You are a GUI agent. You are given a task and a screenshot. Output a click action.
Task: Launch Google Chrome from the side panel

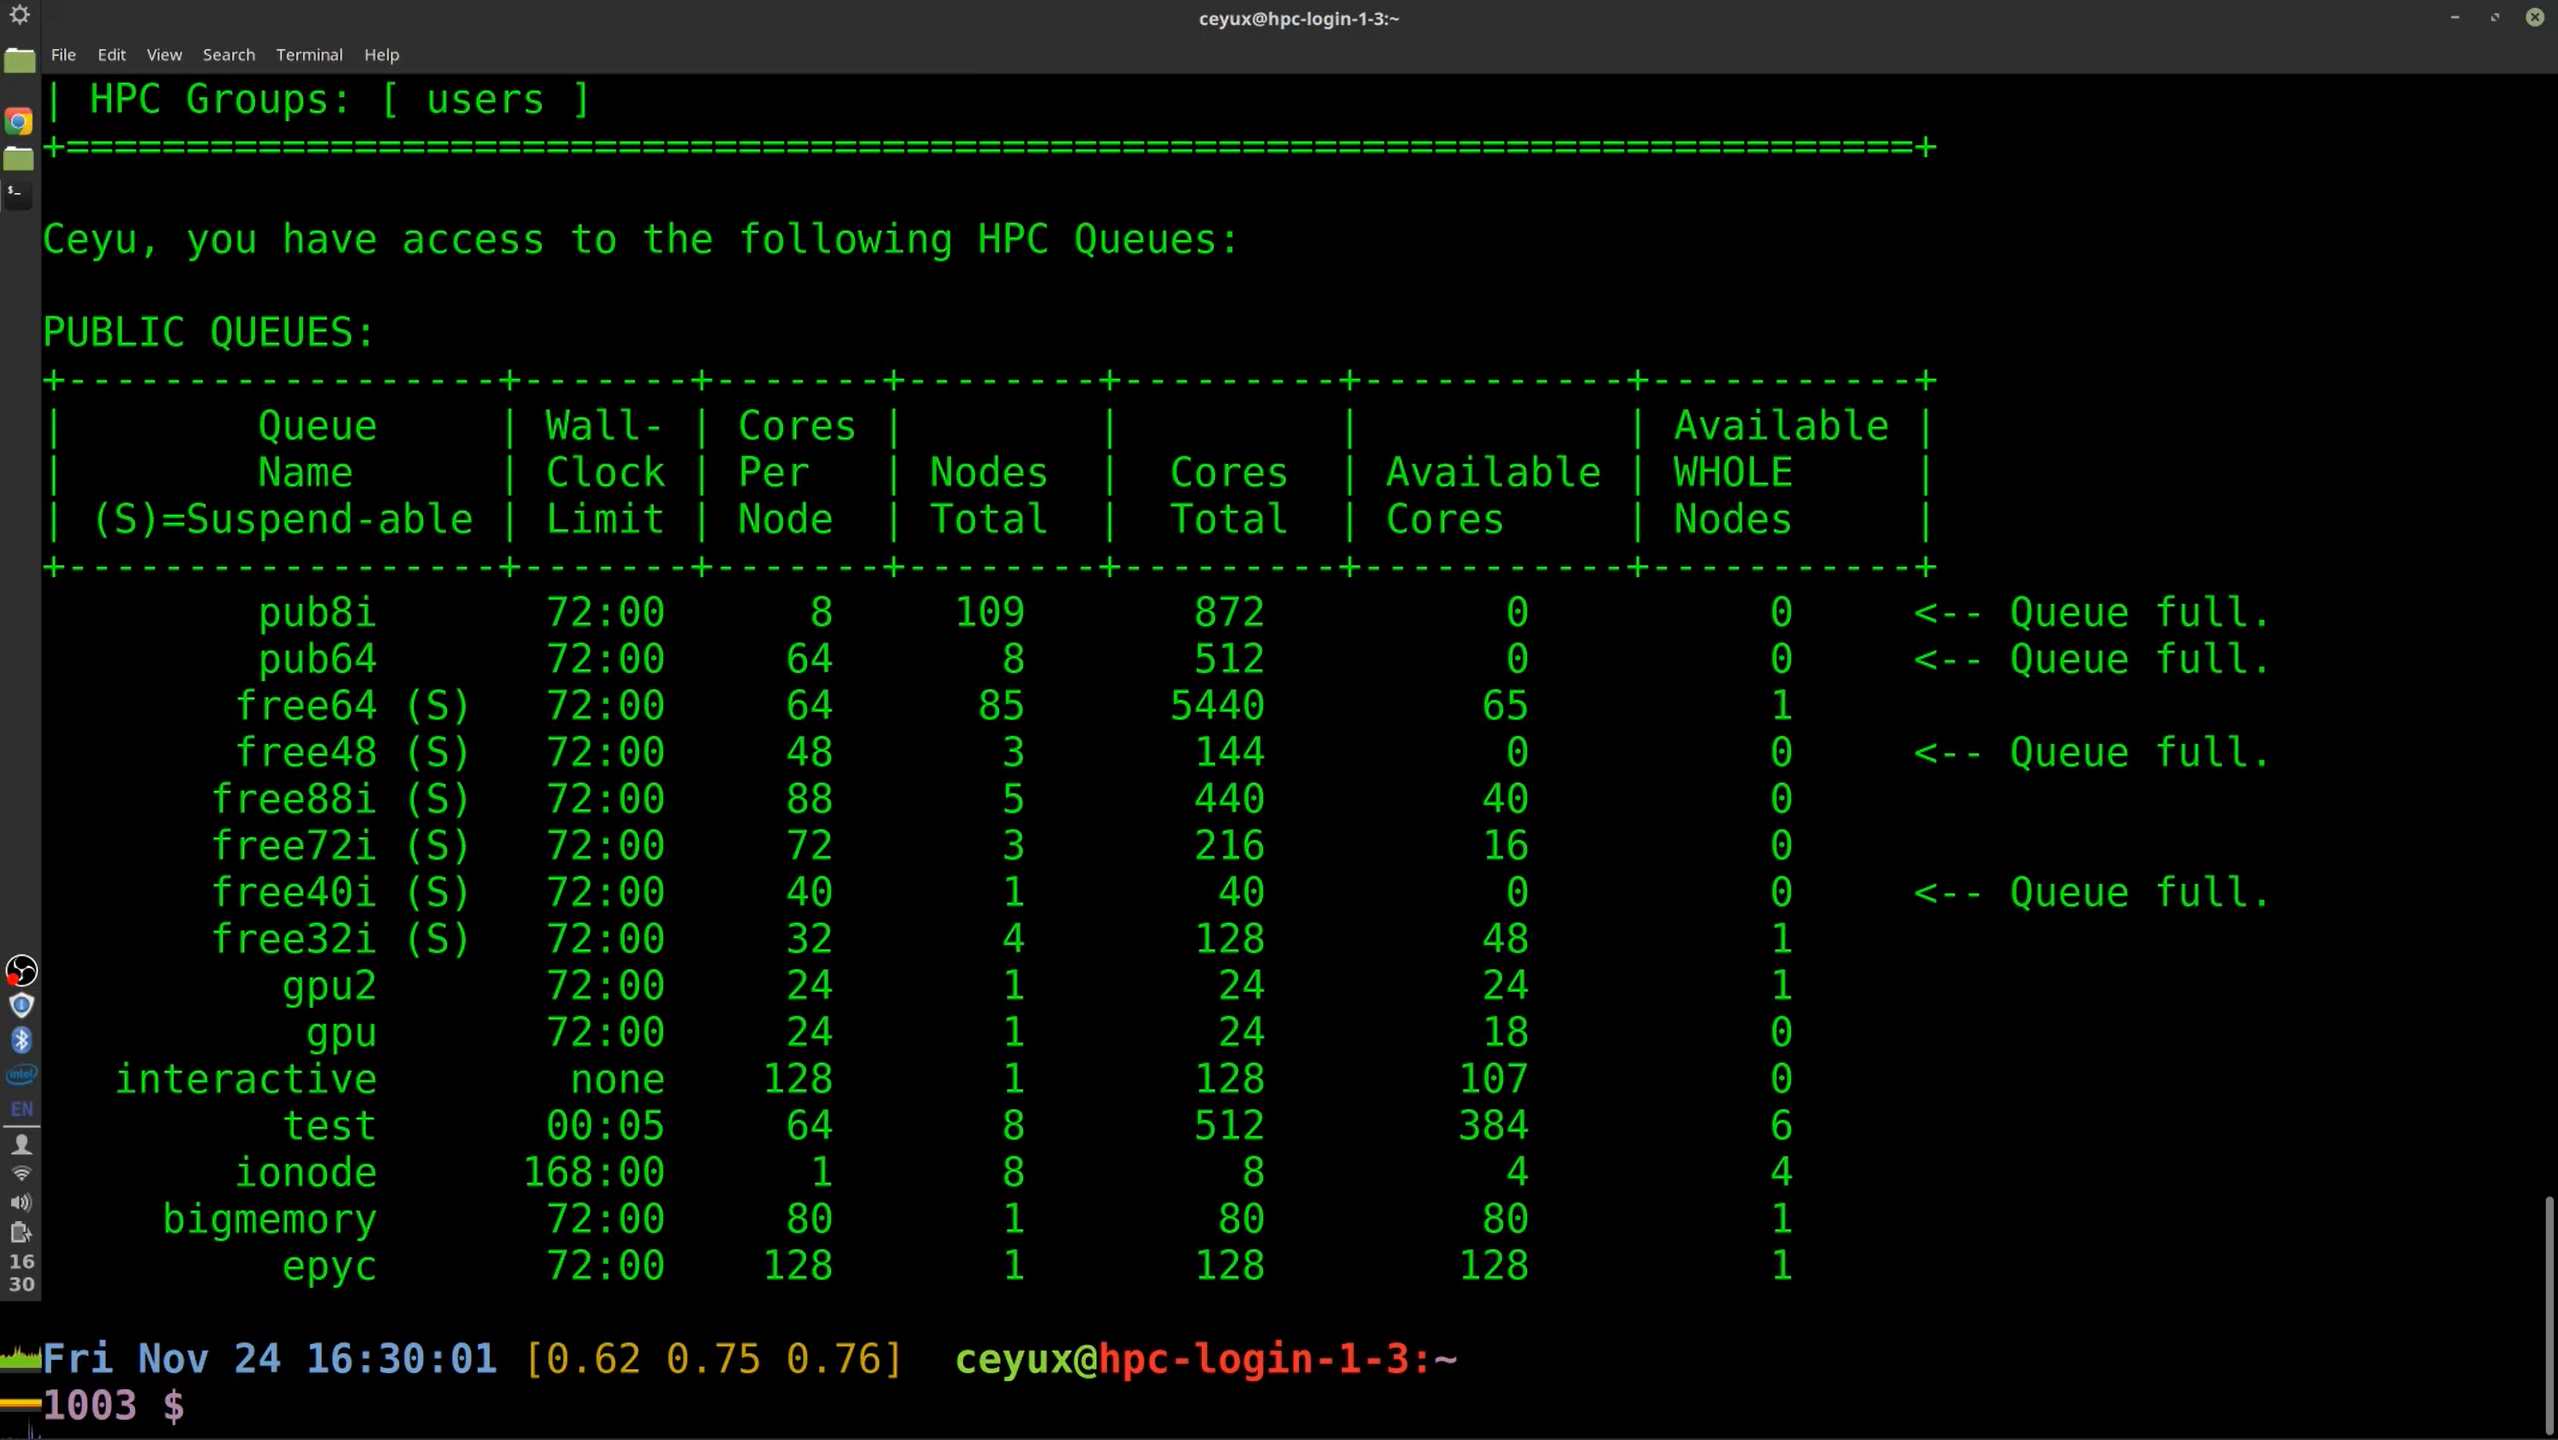click(x=19, y=122)
